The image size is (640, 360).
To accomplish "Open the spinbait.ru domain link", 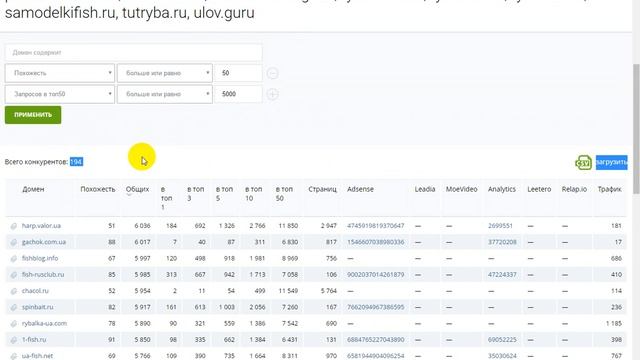I will click(x=38, y=307).
